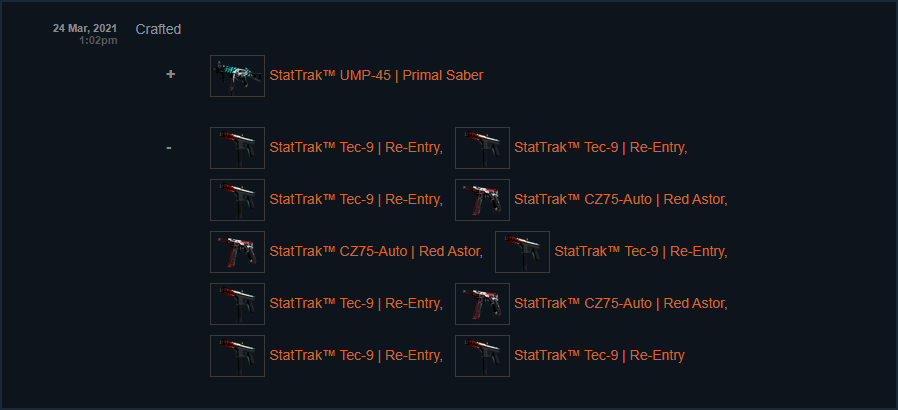Screen dimensions: 898x410
Task: Click third removed row's CZ75-Auto Red Astor icon
Action: click(237, 252)
